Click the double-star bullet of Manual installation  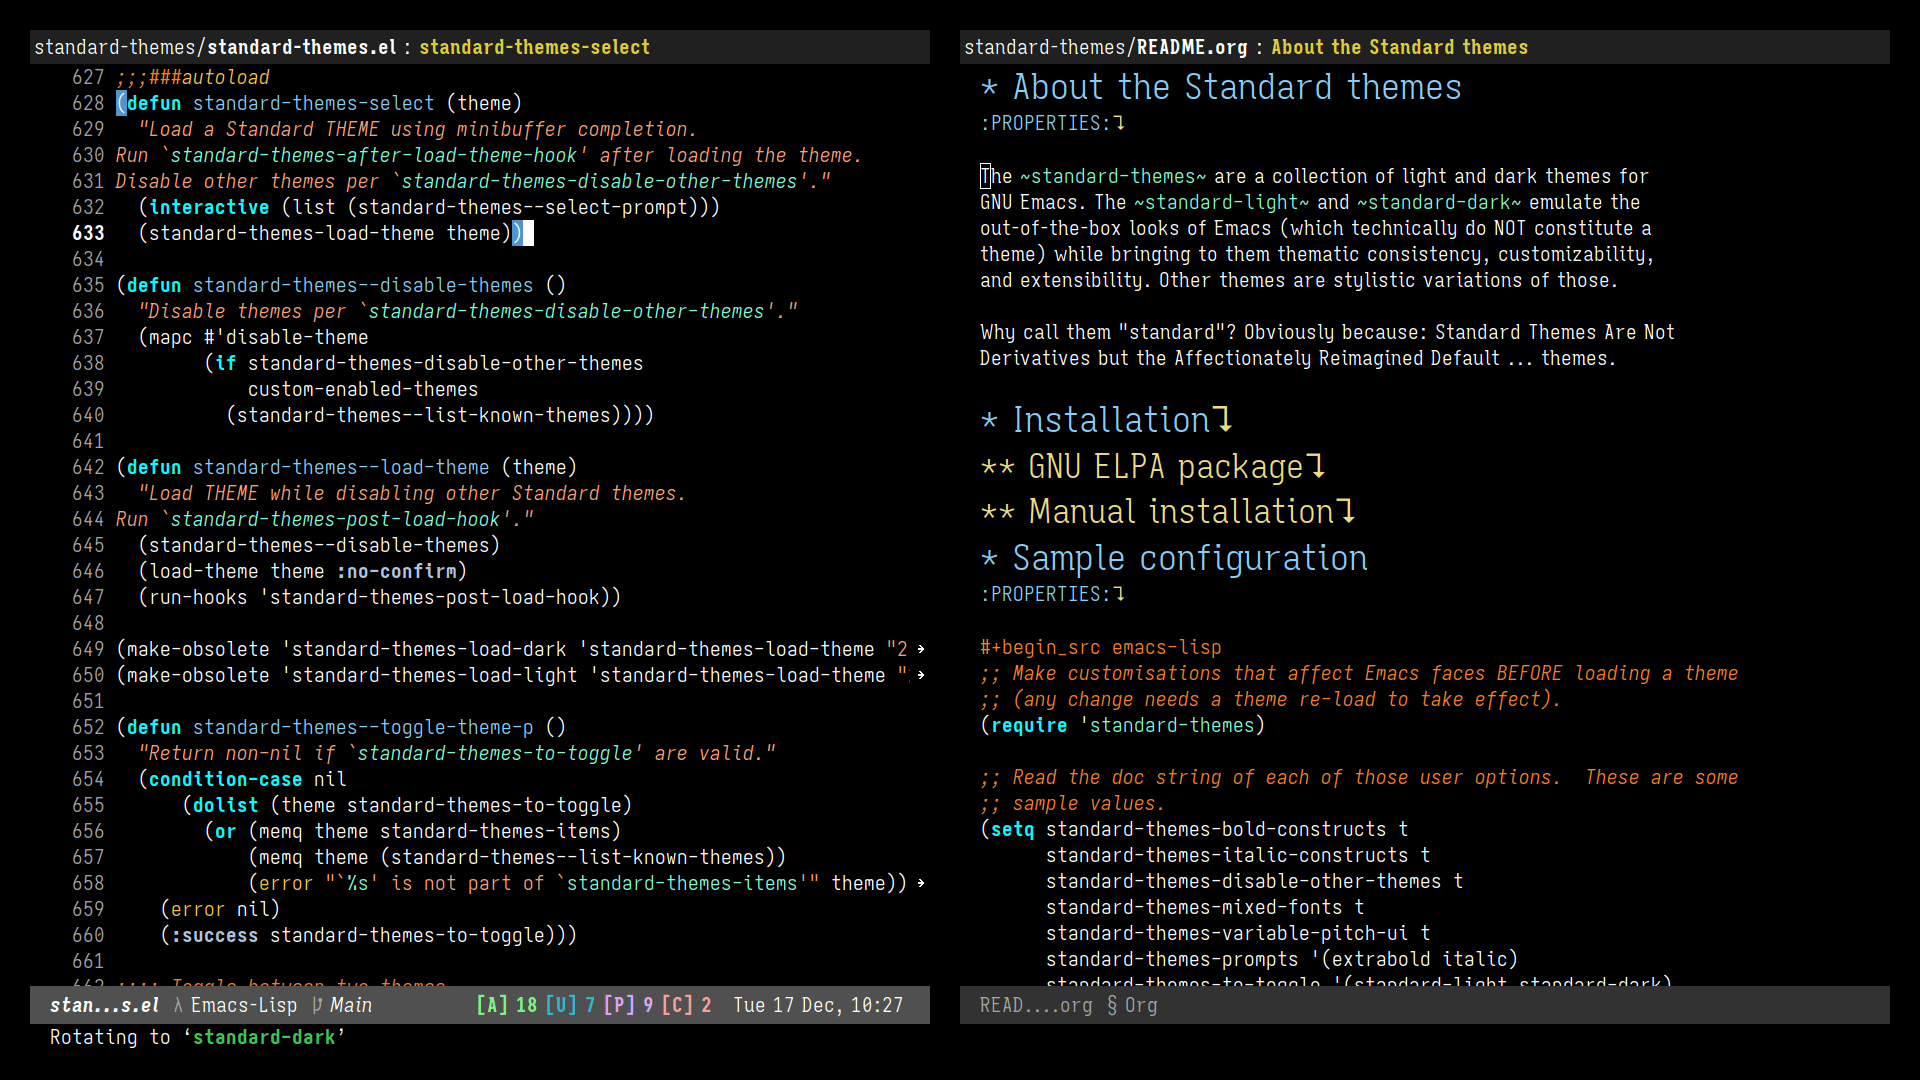click(x=998, y=513)
